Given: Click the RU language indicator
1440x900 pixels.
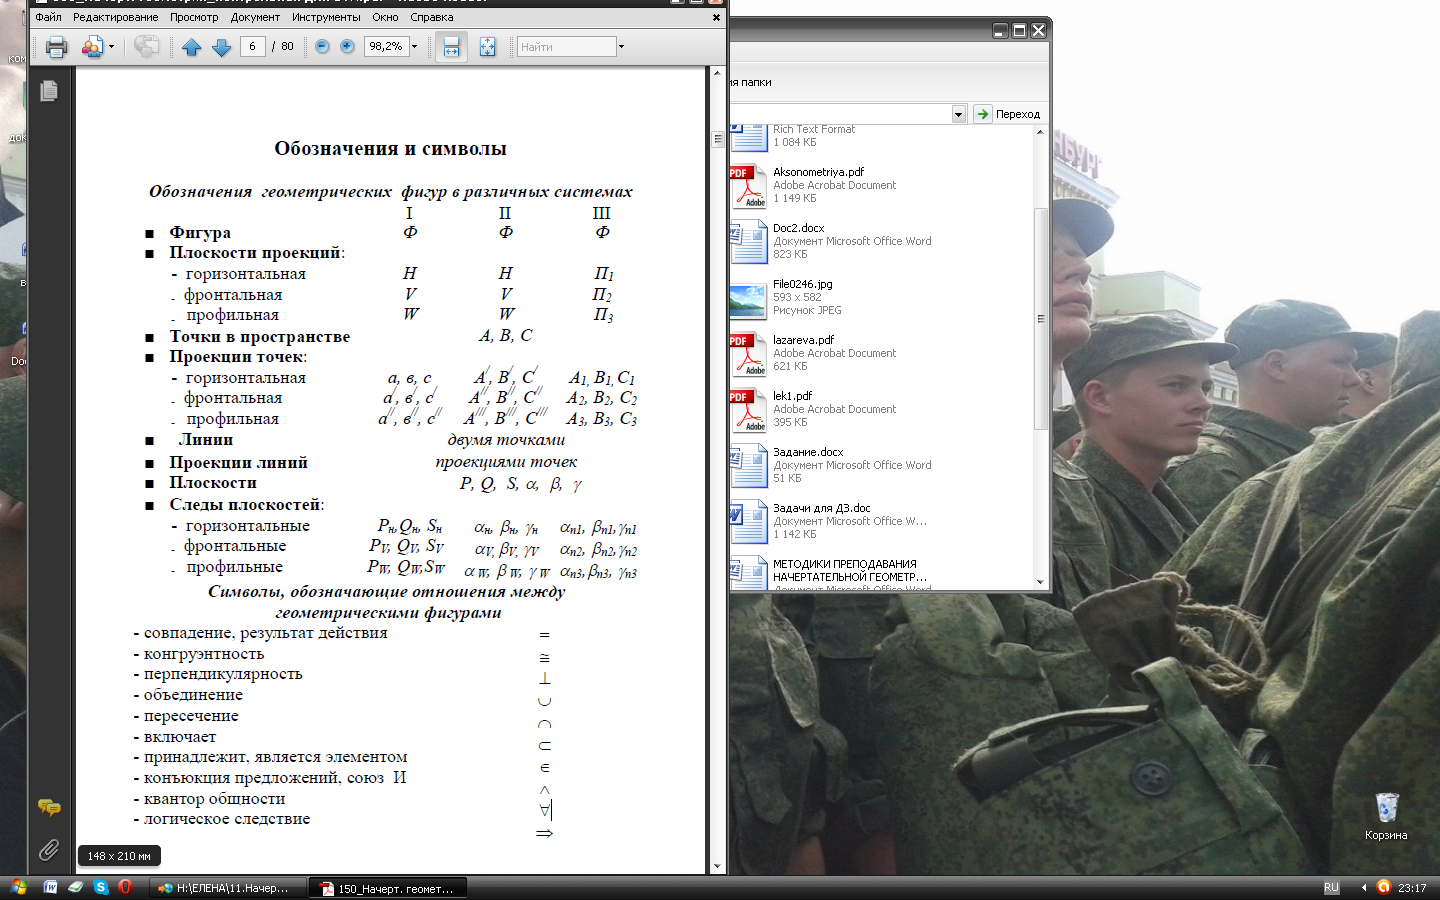Looking at the screenshot, I should [1331, 887].
